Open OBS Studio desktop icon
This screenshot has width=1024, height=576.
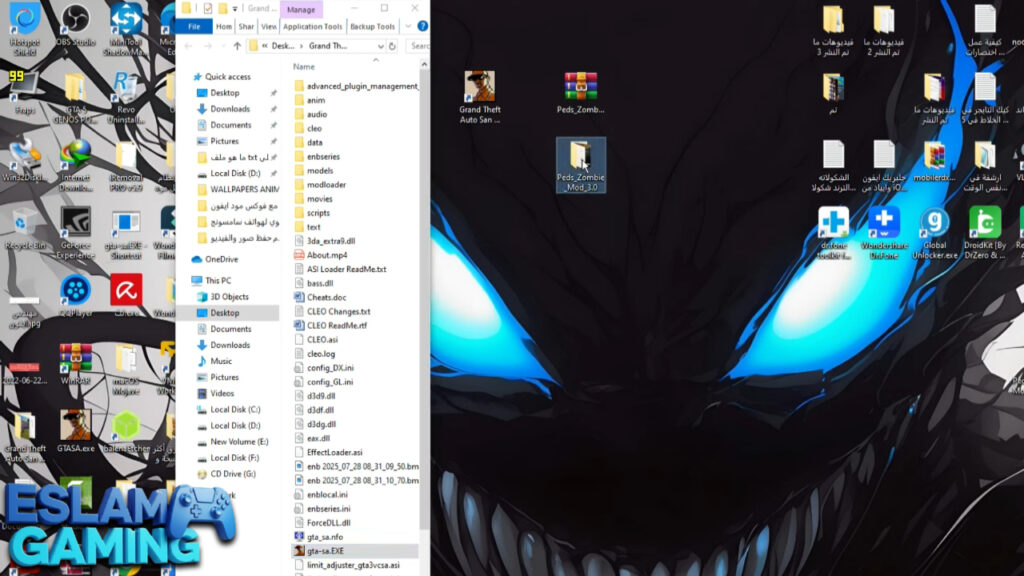[75, 20]
